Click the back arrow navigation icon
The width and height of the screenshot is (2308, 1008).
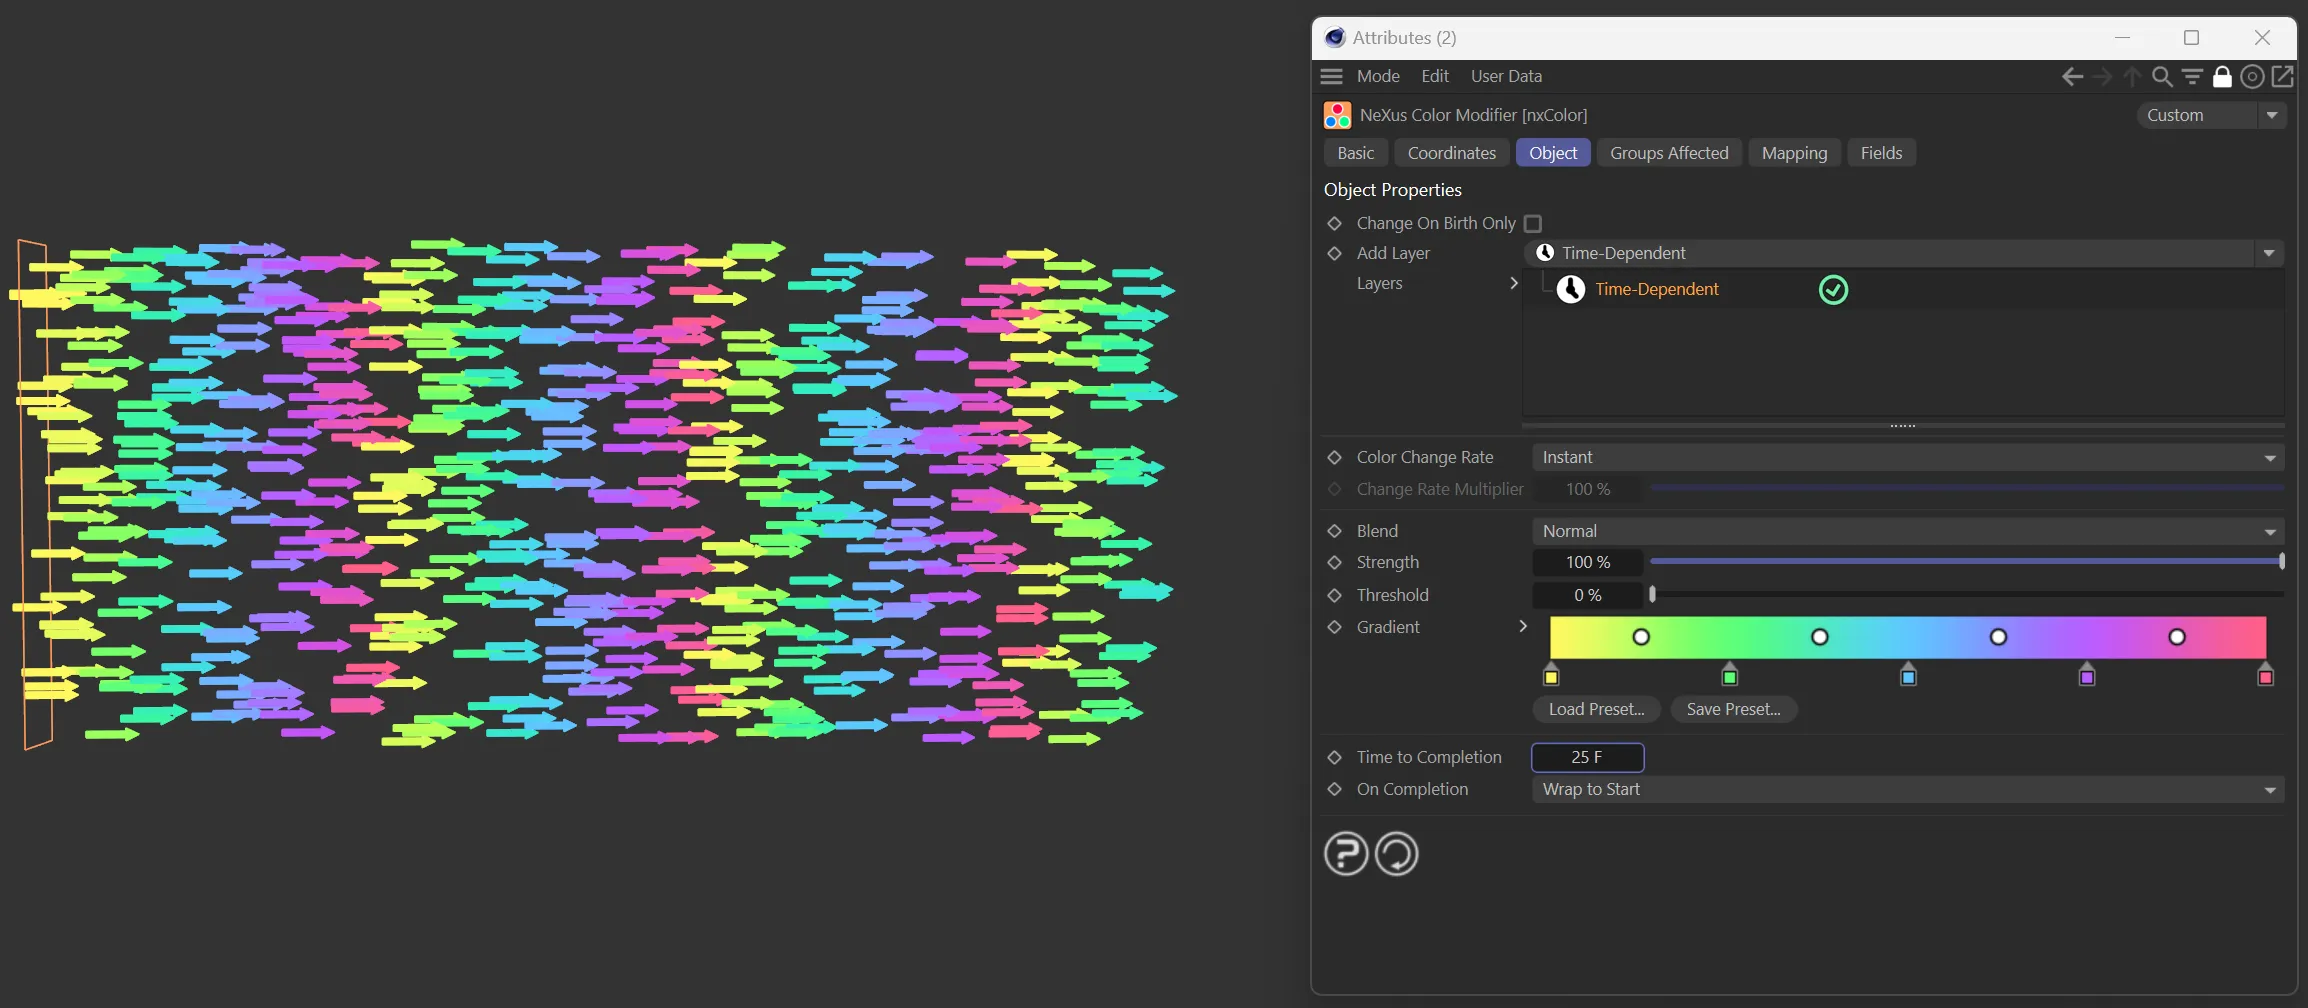(x=2072, y=77)
